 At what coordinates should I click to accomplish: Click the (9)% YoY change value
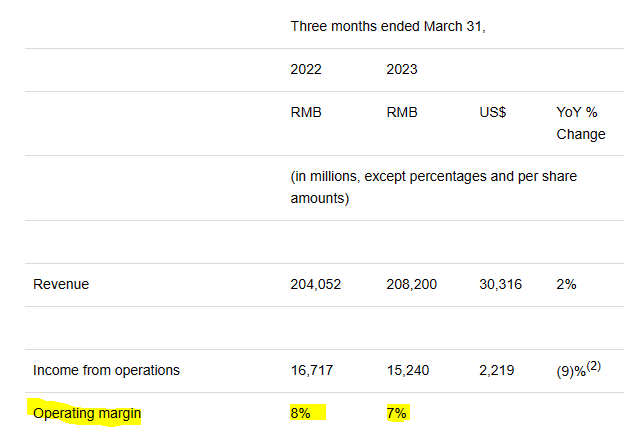(570, 371)
